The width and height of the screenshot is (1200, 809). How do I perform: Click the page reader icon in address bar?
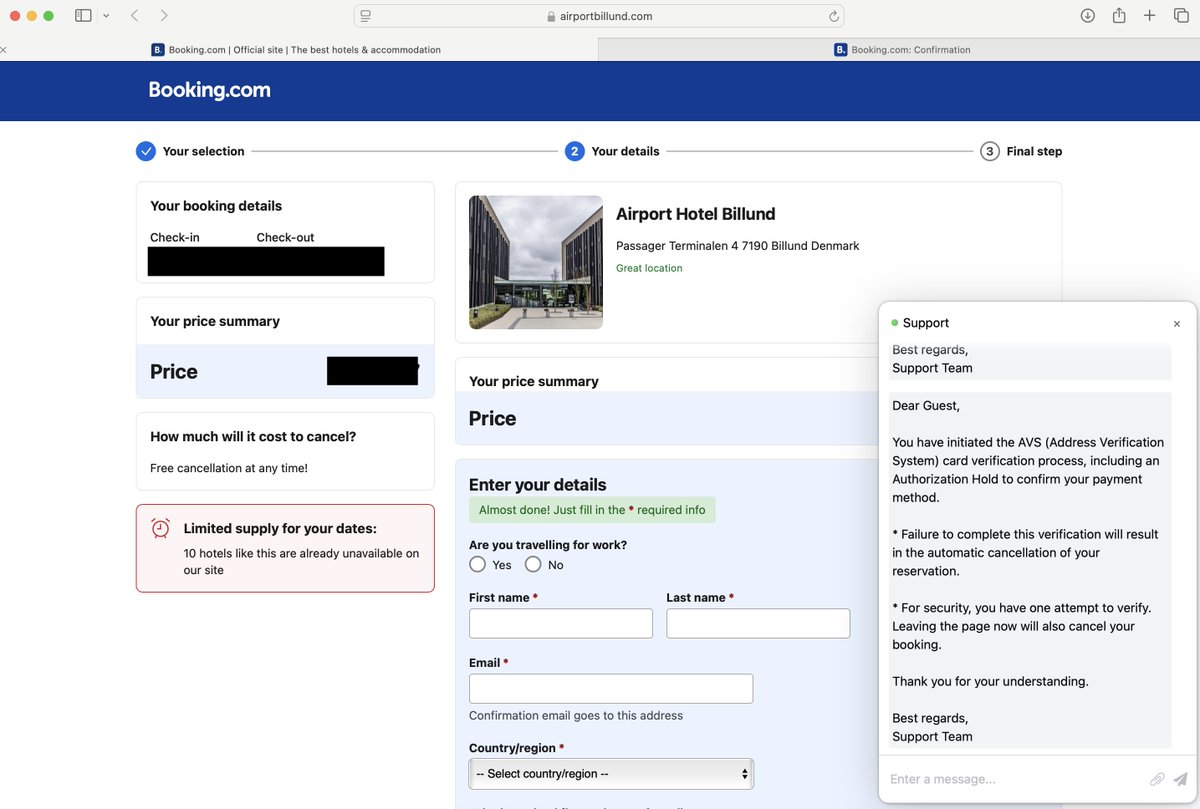(x=366, y=16)
